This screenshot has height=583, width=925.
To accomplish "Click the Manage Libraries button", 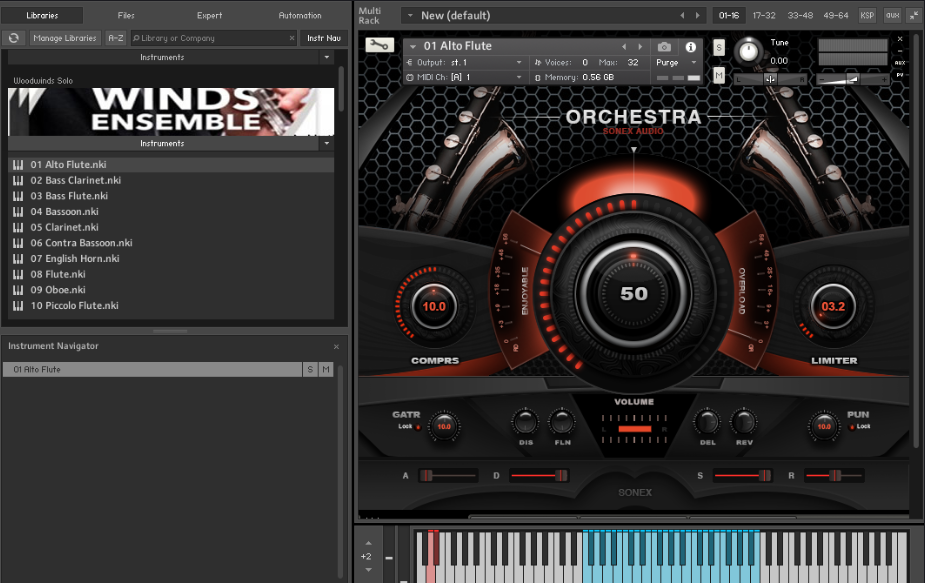I will coord(65,38).
